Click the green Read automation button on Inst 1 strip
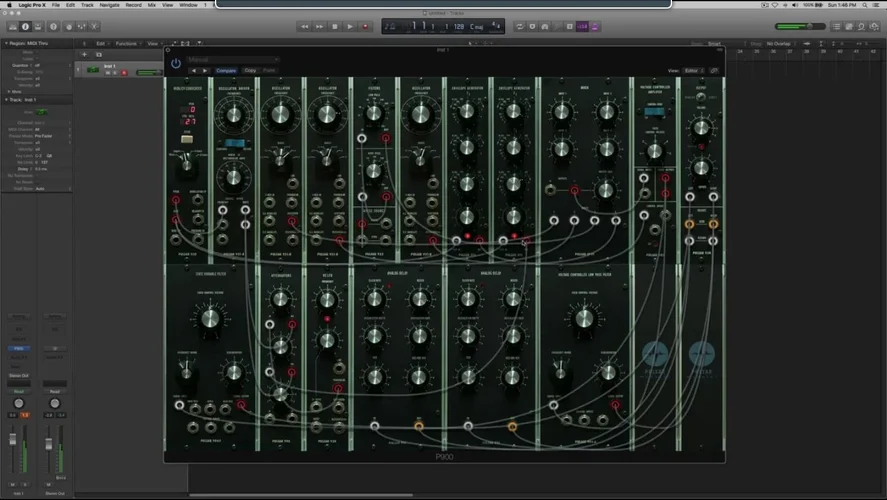 pyautogui.click(x=19, y=391)
